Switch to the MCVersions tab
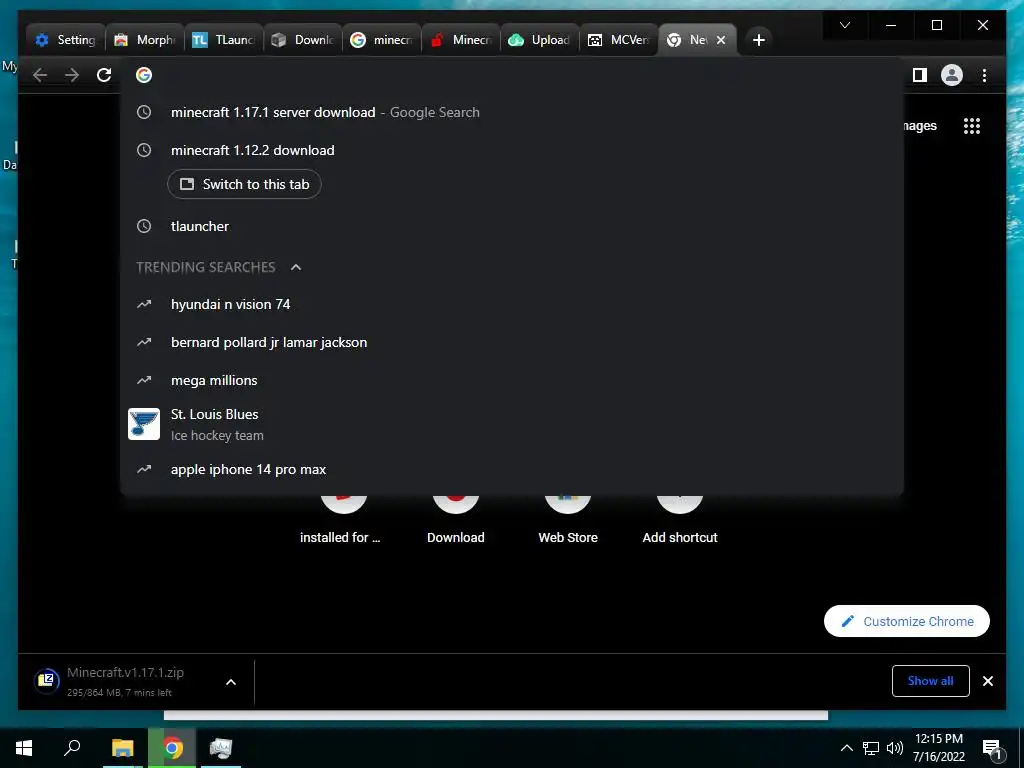This screenshot has width=1024, height=768. pyautogui.click(x=619, y=40)
